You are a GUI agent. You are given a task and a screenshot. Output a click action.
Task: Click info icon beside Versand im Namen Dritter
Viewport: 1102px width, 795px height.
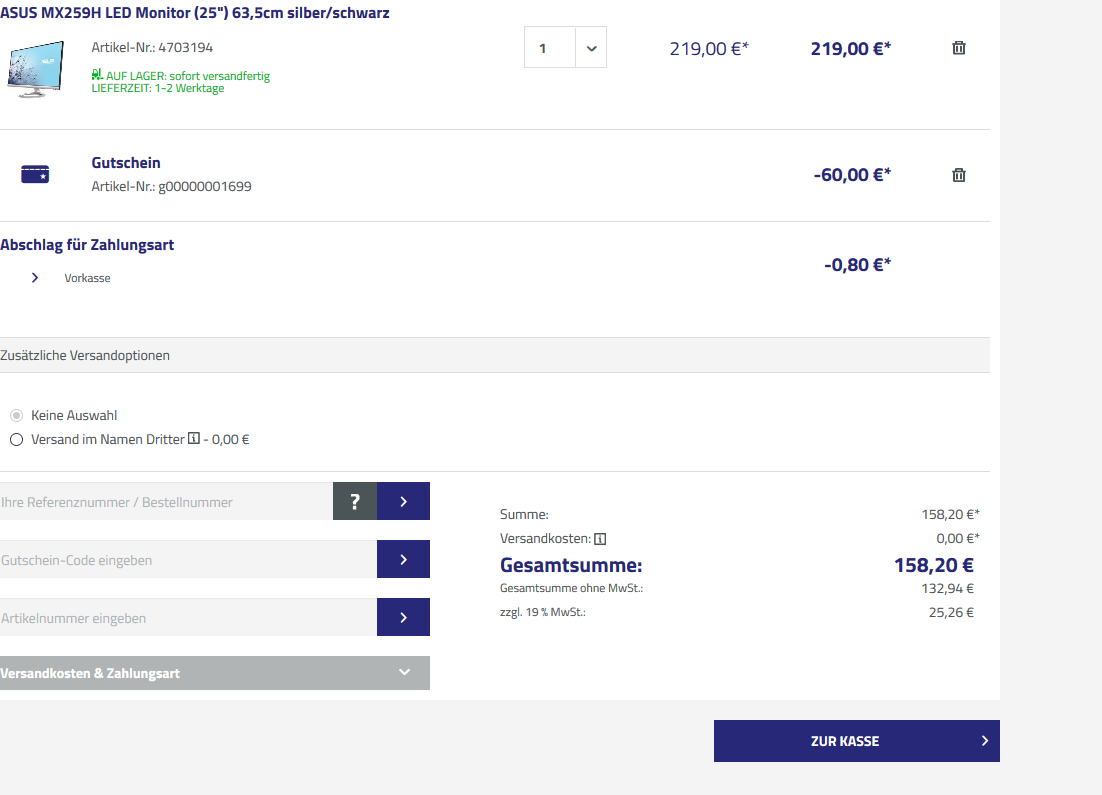194,439
